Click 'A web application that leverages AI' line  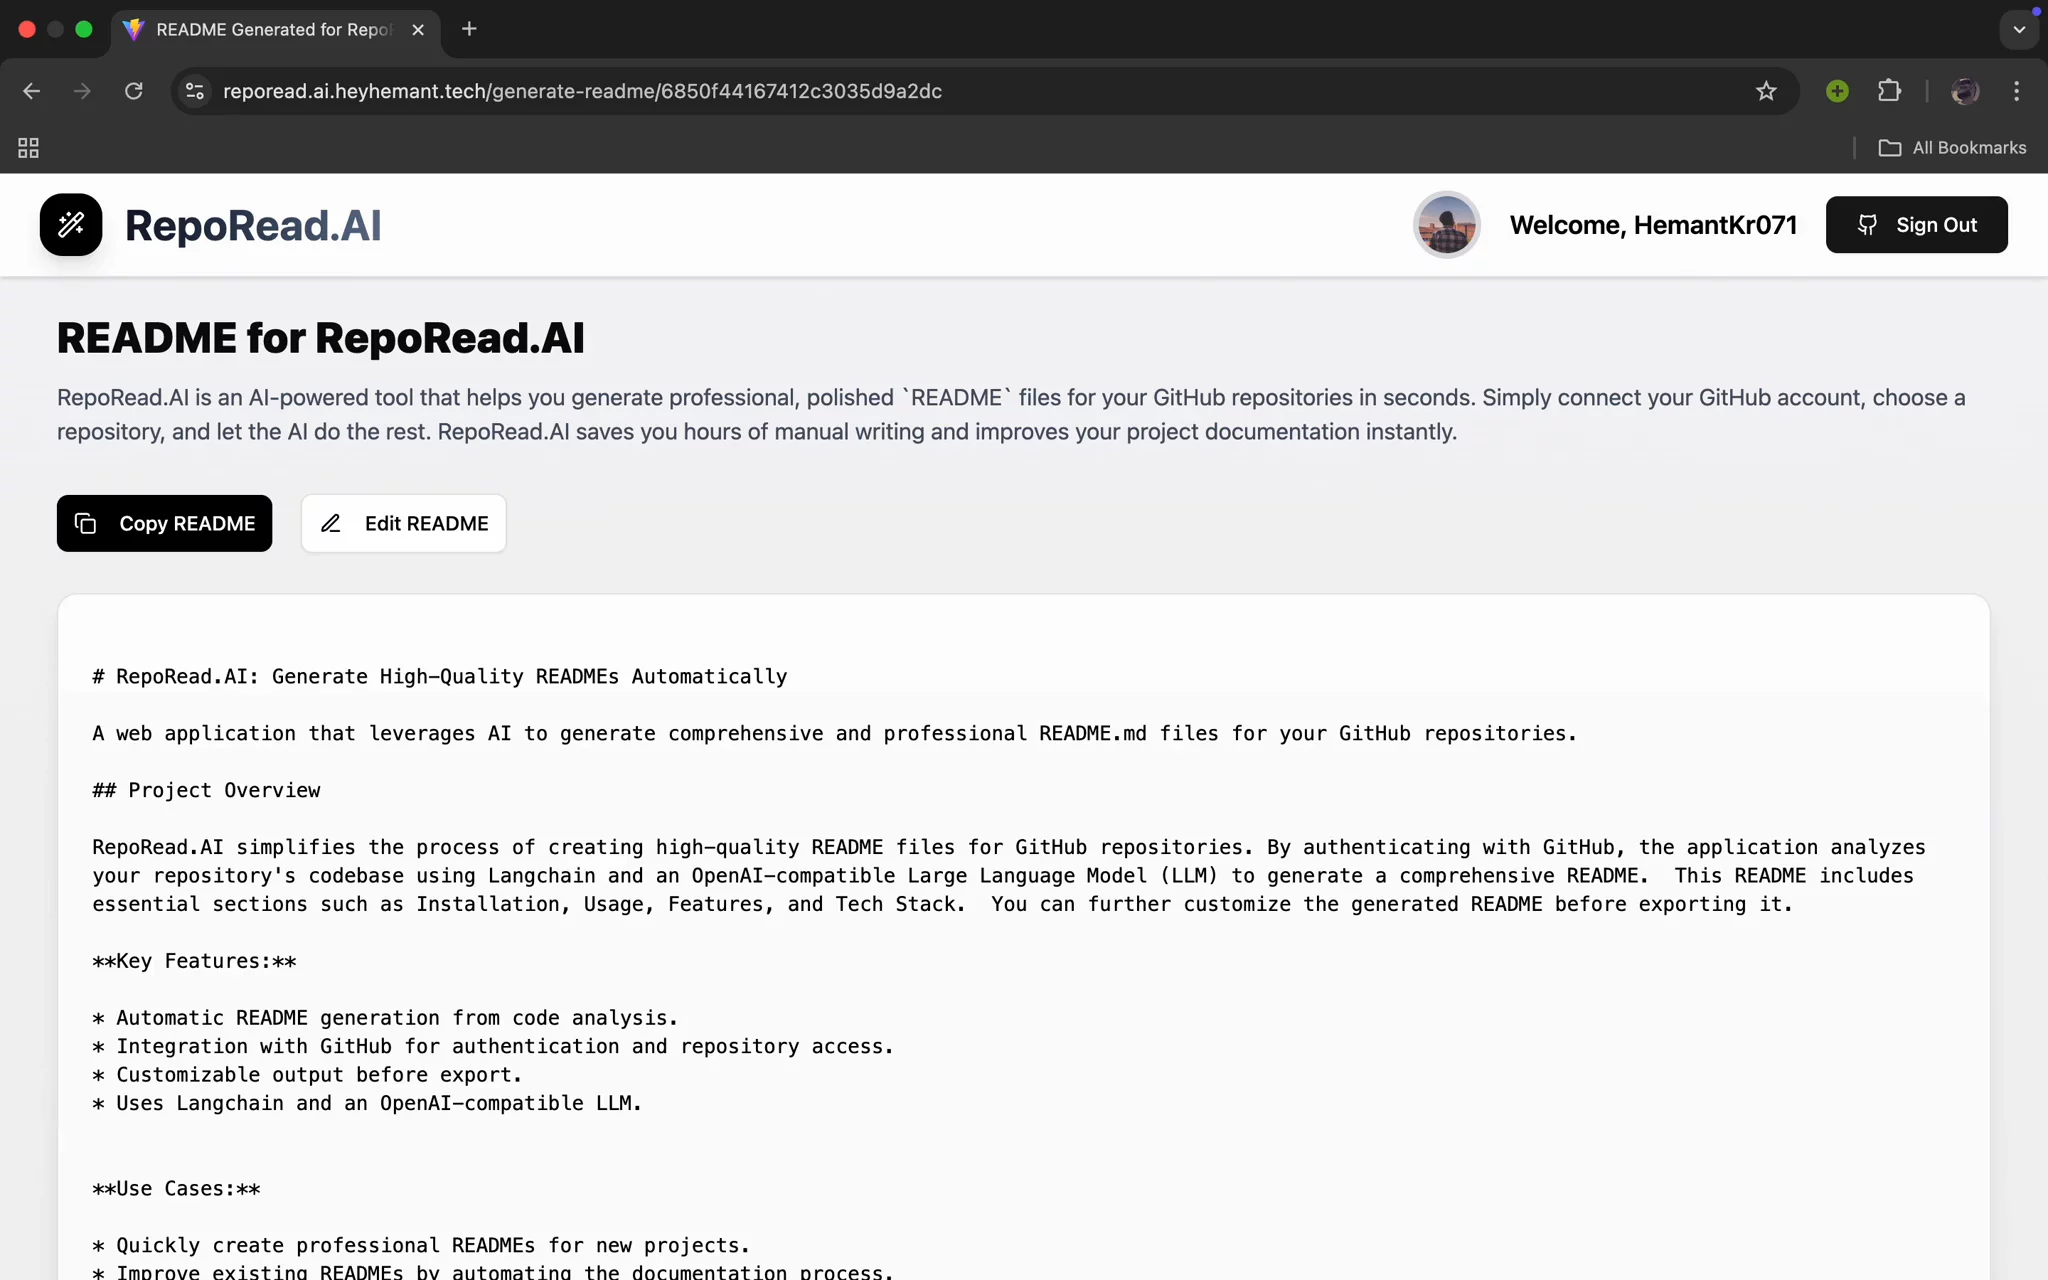(835, 734)
